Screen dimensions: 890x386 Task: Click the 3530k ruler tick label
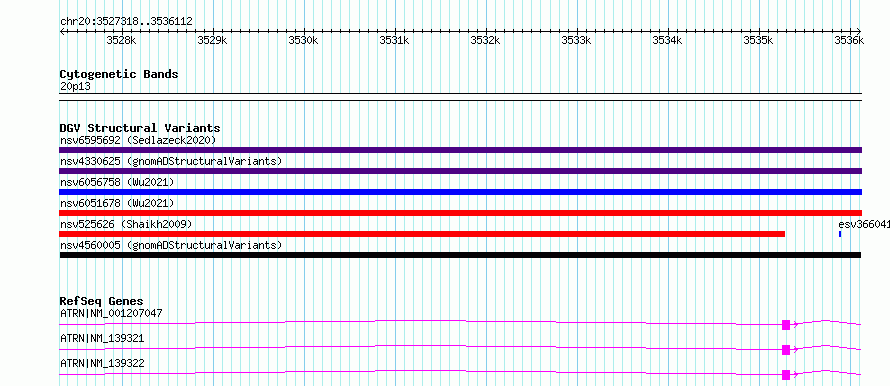[303, 40]
